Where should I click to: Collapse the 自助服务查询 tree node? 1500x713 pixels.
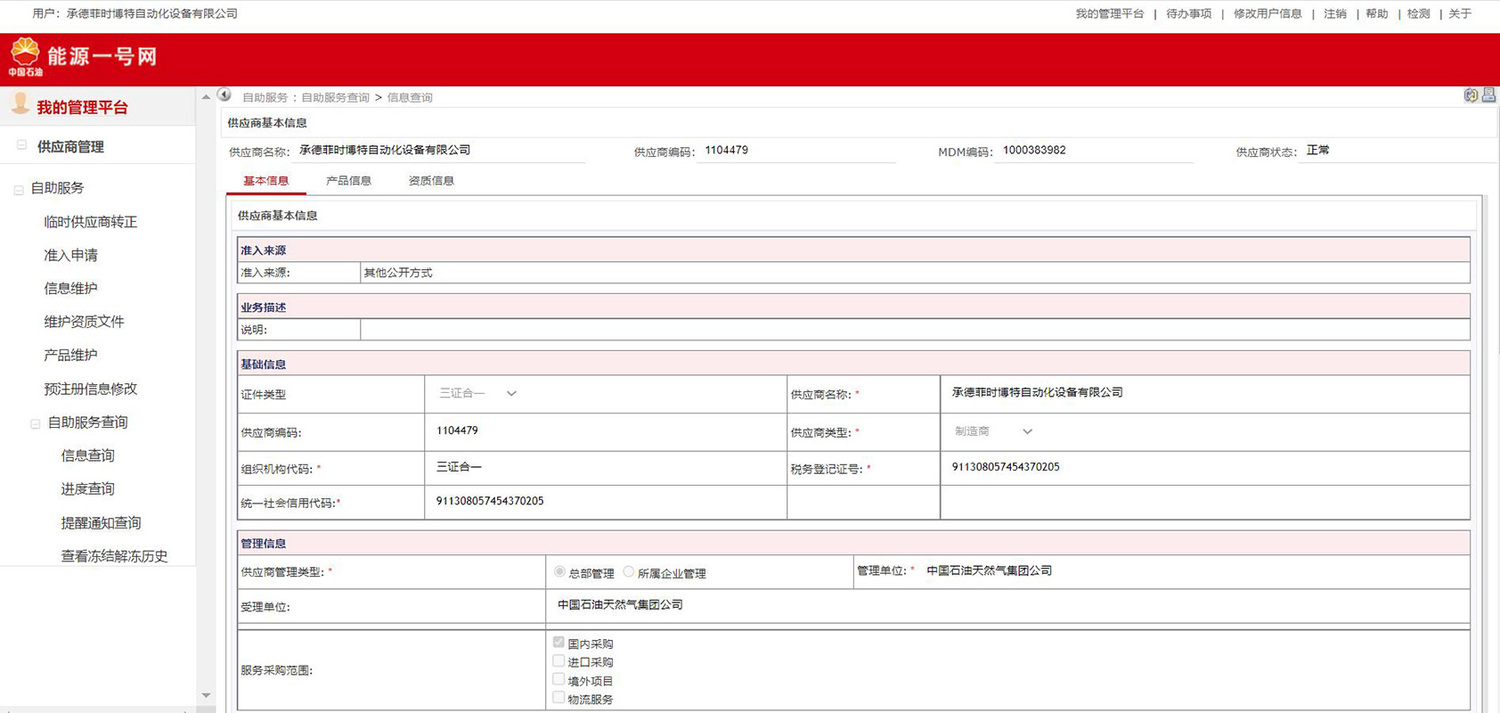pos(35,423)
